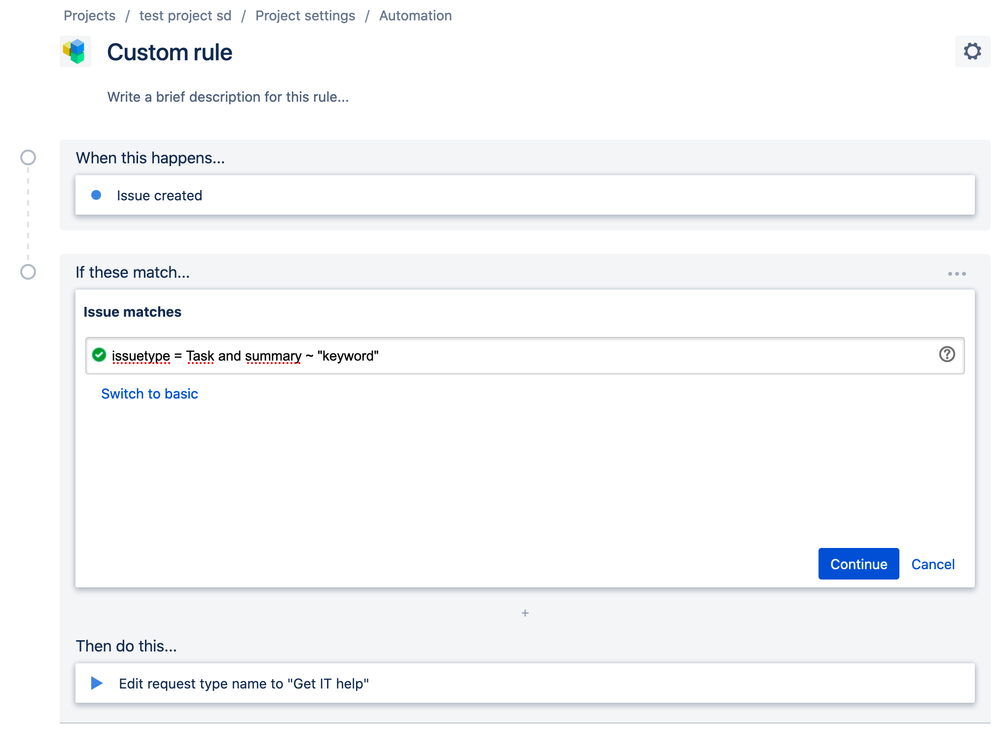Viewport: 998px width, 734px height.
Task: Go to Projects breadcrumb
Action: (x=90, y=15)
